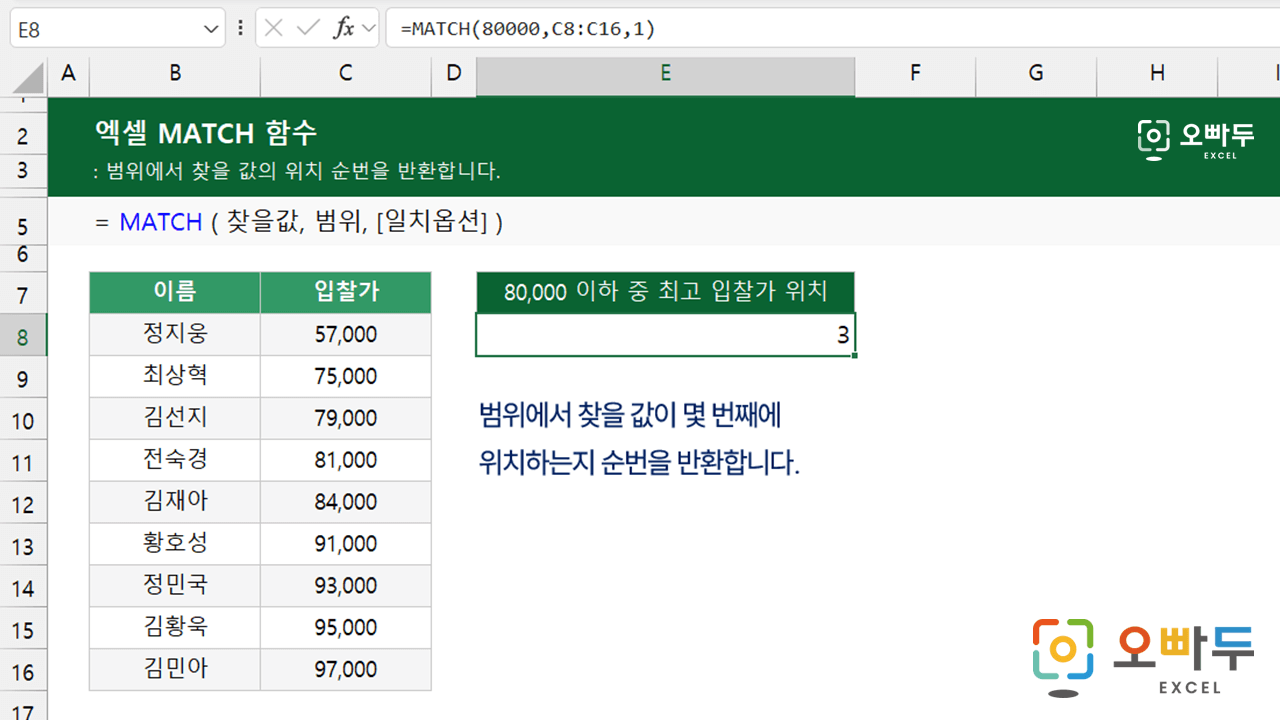Screen dimensions: 1280x720
Task: Click the cell containing 김민아
Action: [175, 670]
